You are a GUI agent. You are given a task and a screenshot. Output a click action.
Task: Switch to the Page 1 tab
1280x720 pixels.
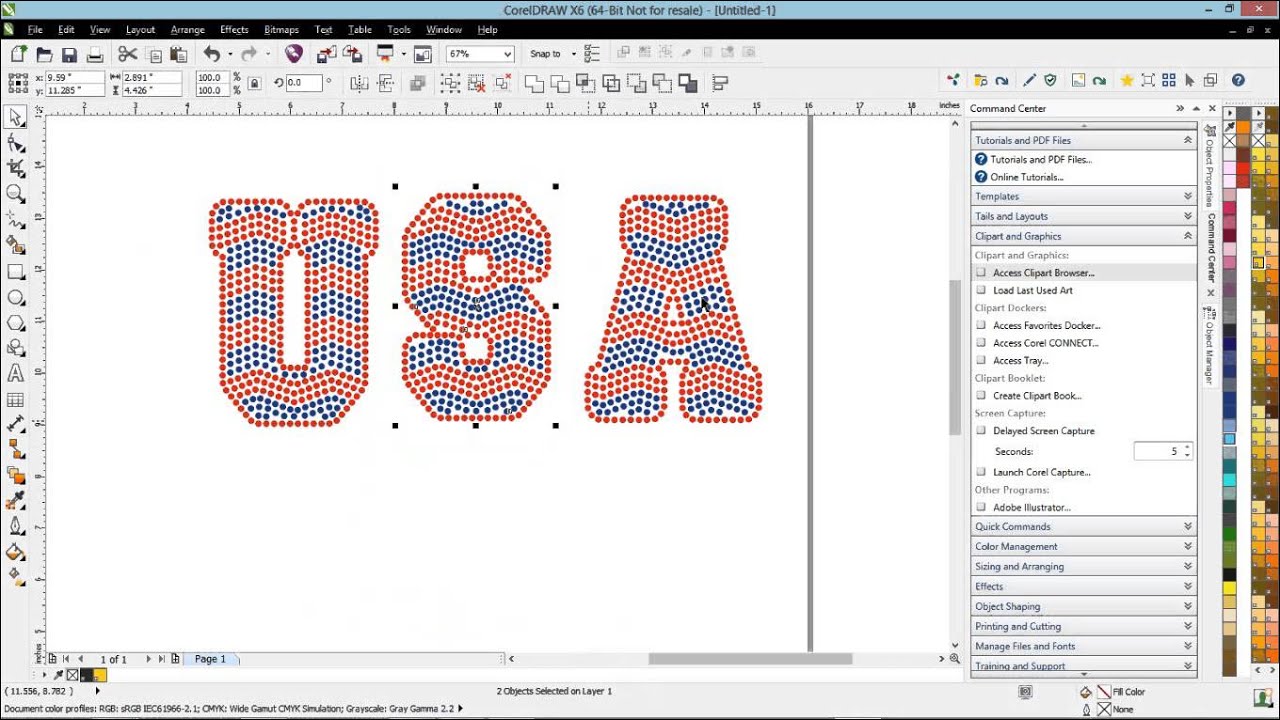pyautogui.click(x=210, y=659)
